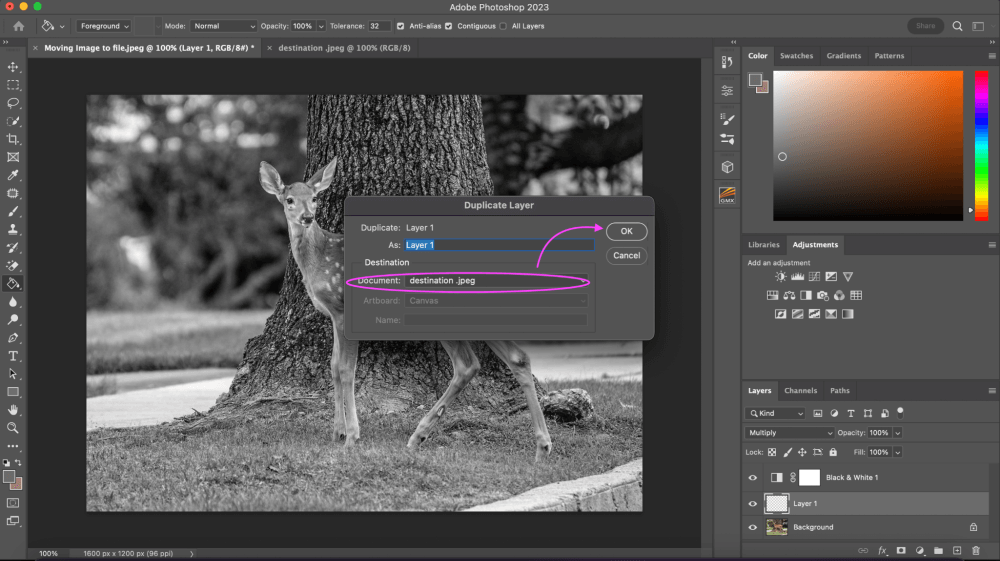Viewport: 1000px width, 561px height.
Task: Open the Multiply blend mode dropdown
Action: [789, 433]
